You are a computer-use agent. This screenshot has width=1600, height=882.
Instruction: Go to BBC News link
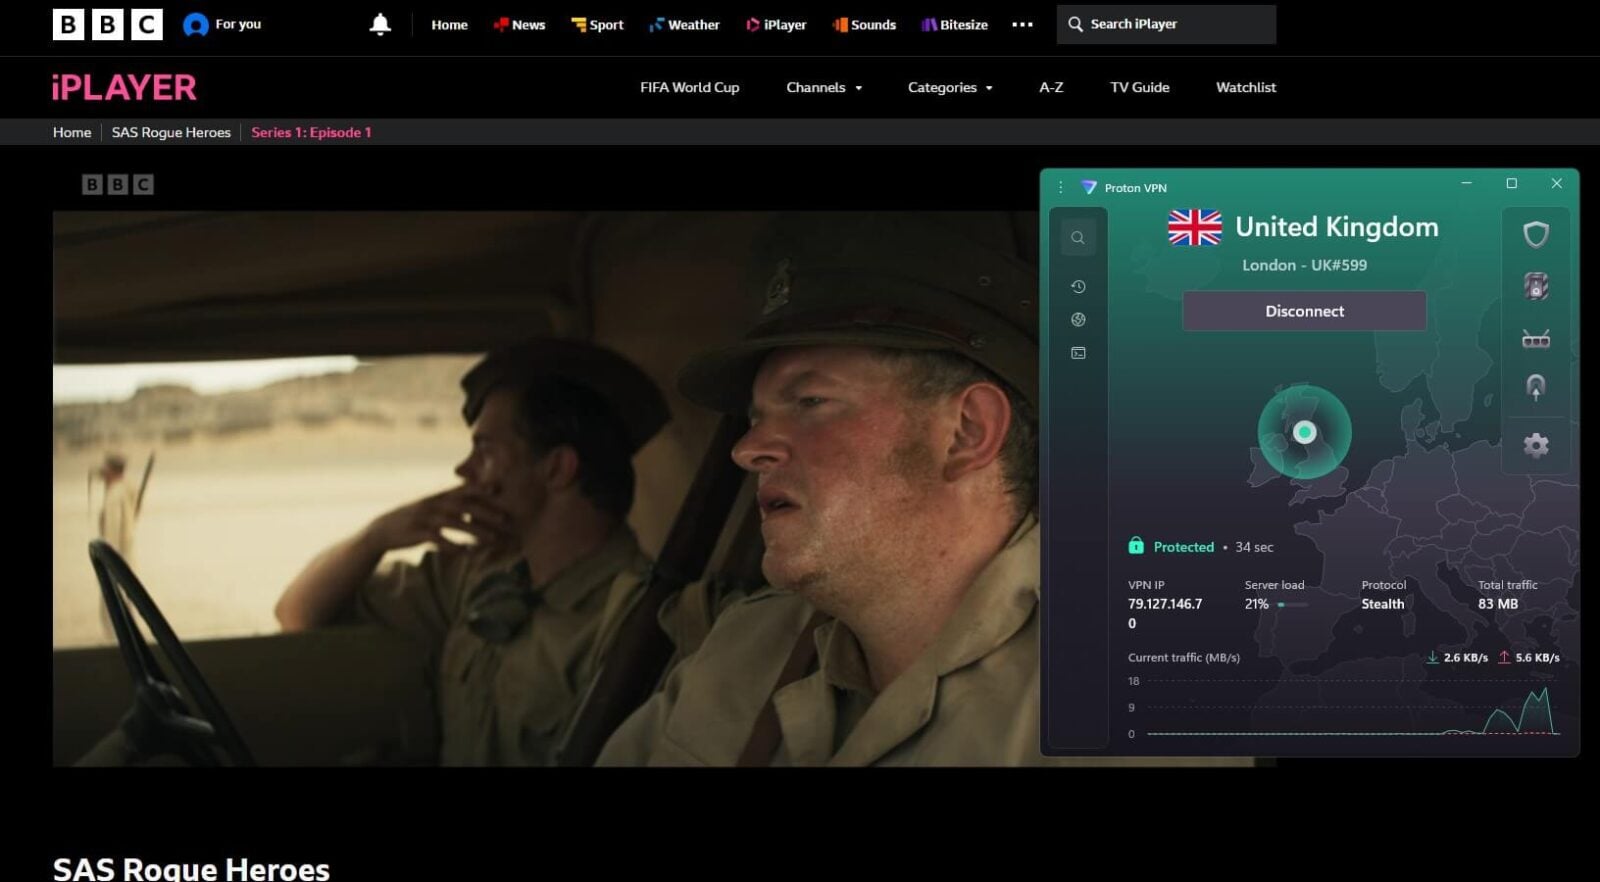[x=519, y=24]
